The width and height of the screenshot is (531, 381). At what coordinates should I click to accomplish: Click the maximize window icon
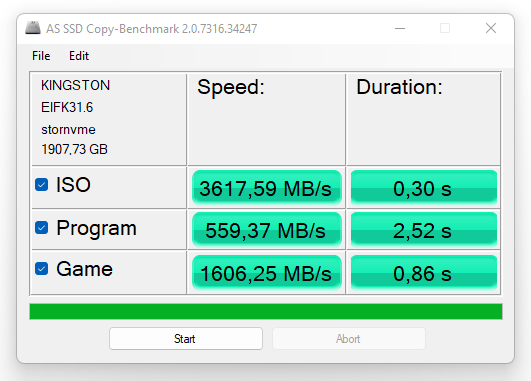(x=445, y=28)
